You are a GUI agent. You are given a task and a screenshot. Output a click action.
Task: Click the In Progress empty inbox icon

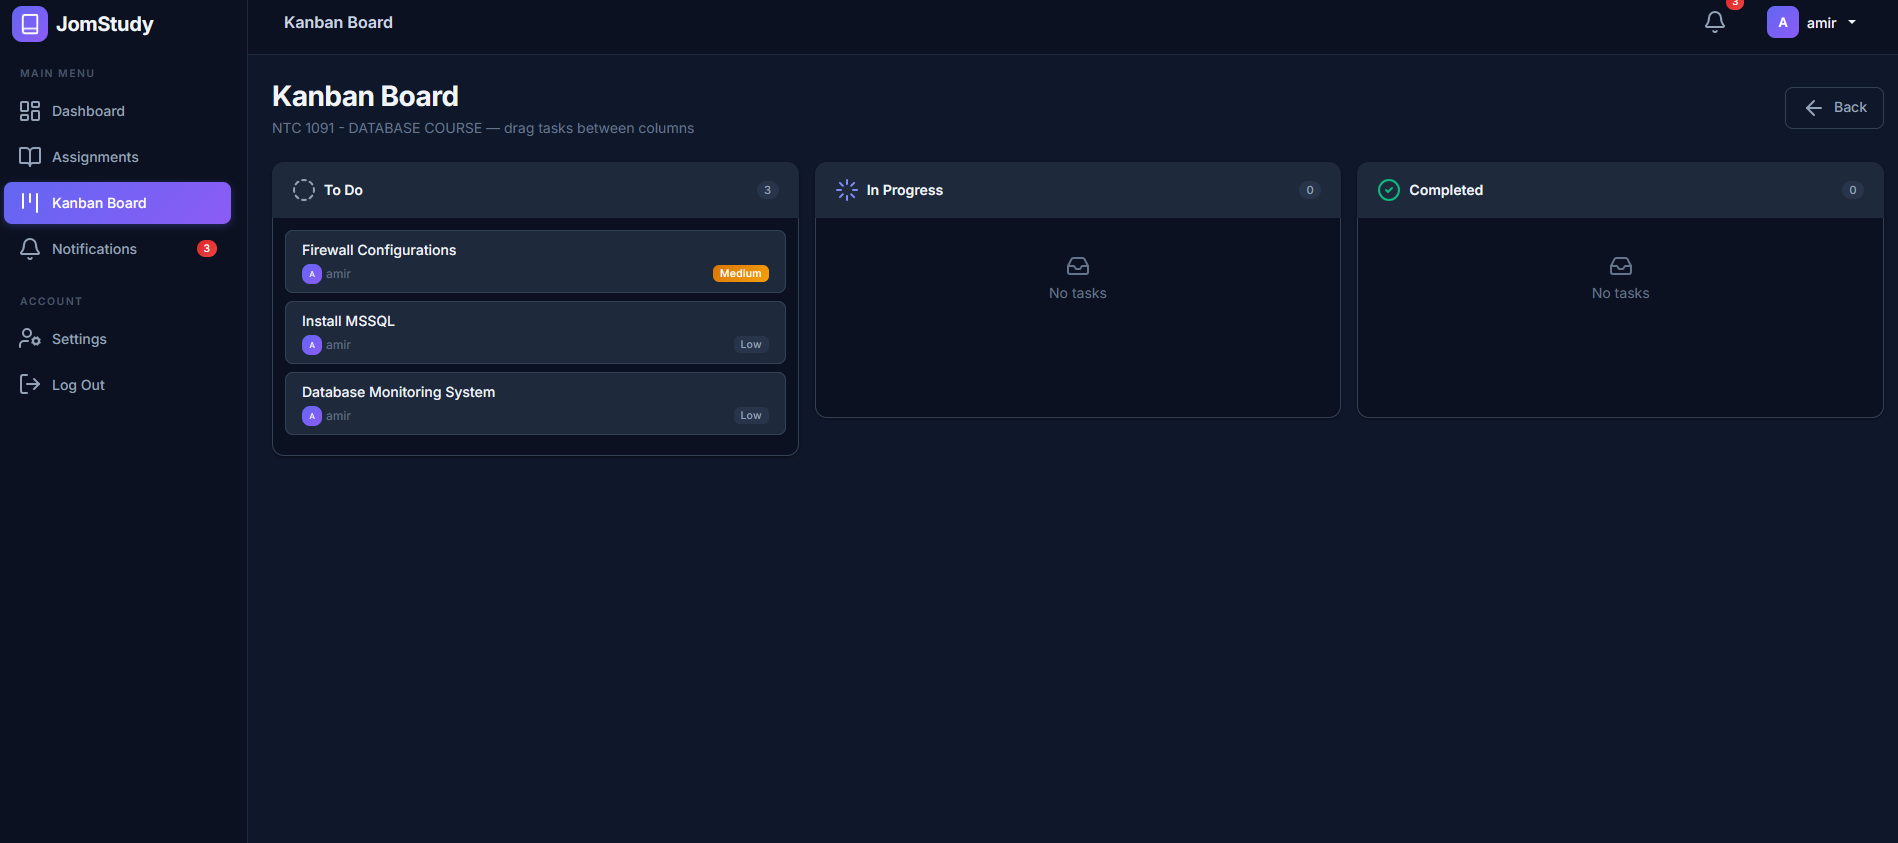pos(1078,266)
